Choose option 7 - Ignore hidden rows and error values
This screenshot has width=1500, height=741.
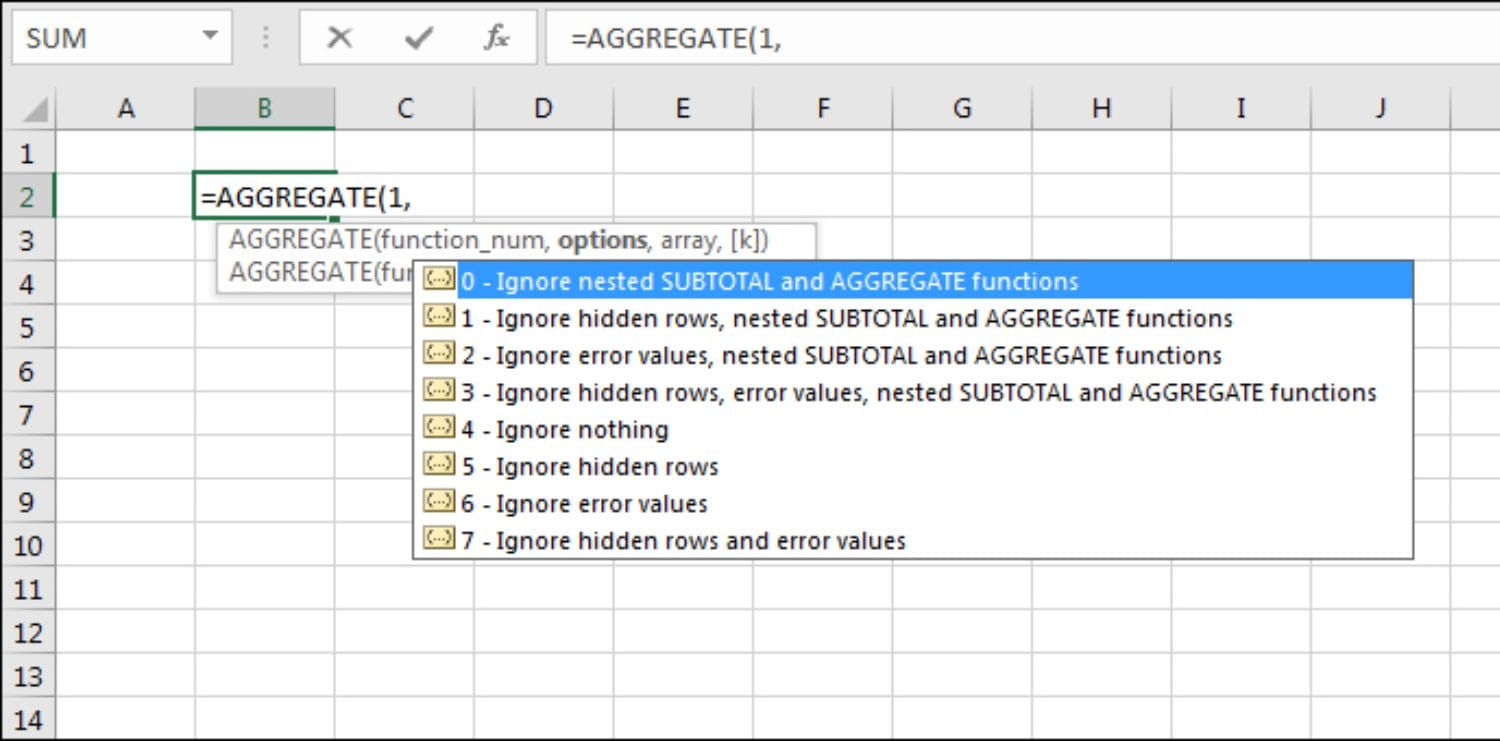913,540
